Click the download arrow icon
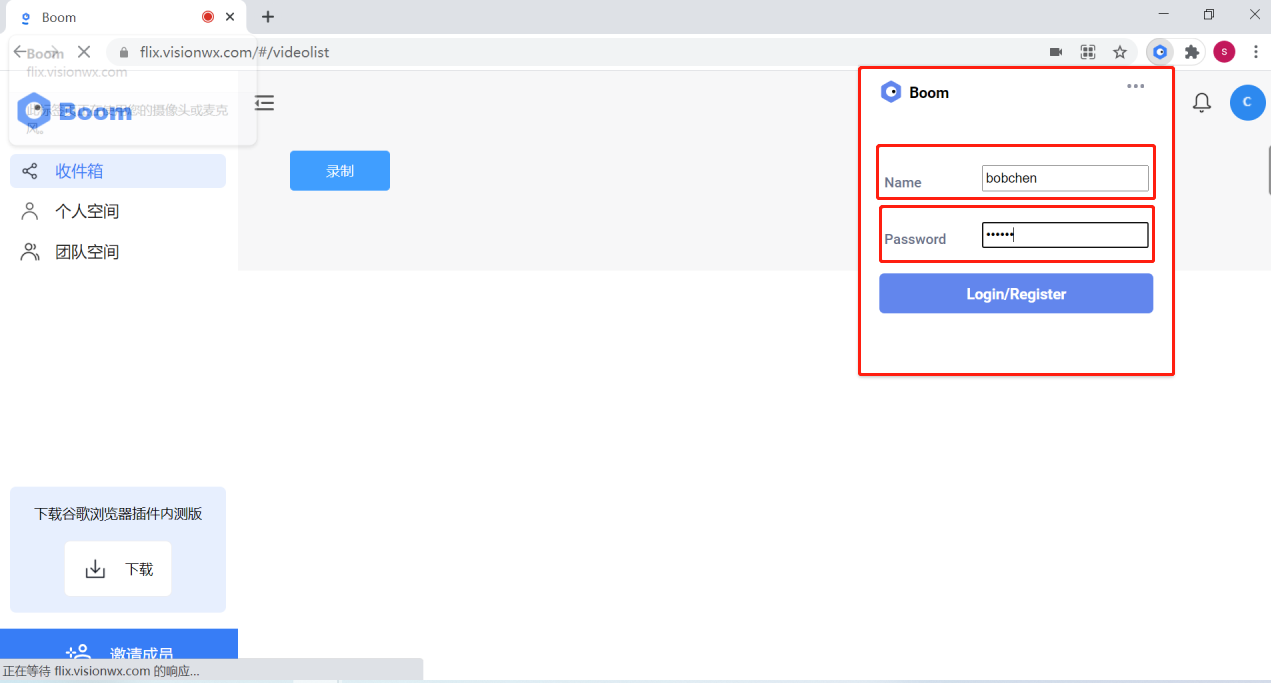1271x683 pixels. coord(95,569)
